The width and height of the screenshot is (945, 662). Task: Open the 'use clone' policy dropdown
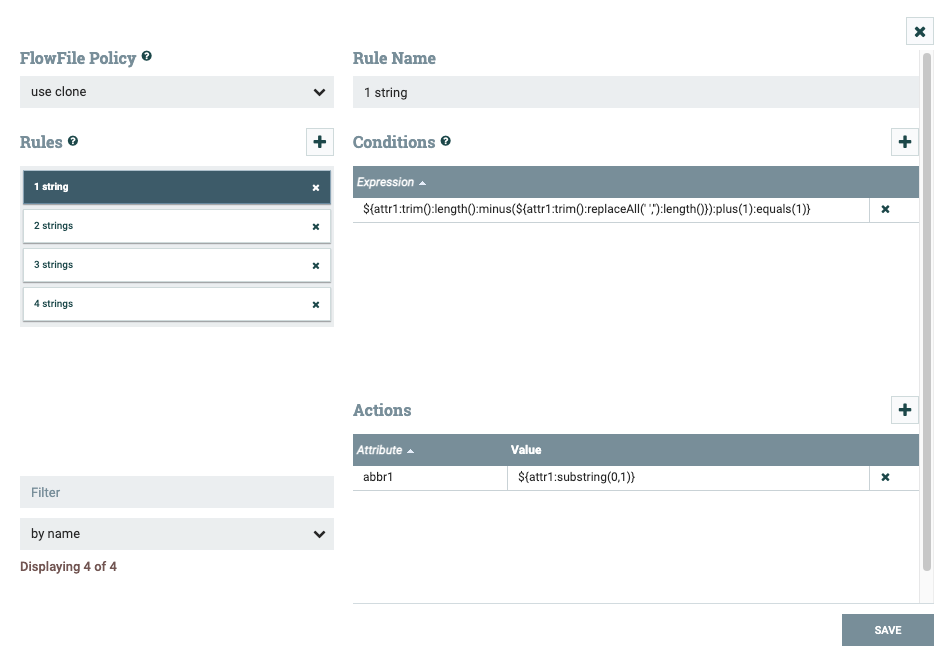pos(177,92)
